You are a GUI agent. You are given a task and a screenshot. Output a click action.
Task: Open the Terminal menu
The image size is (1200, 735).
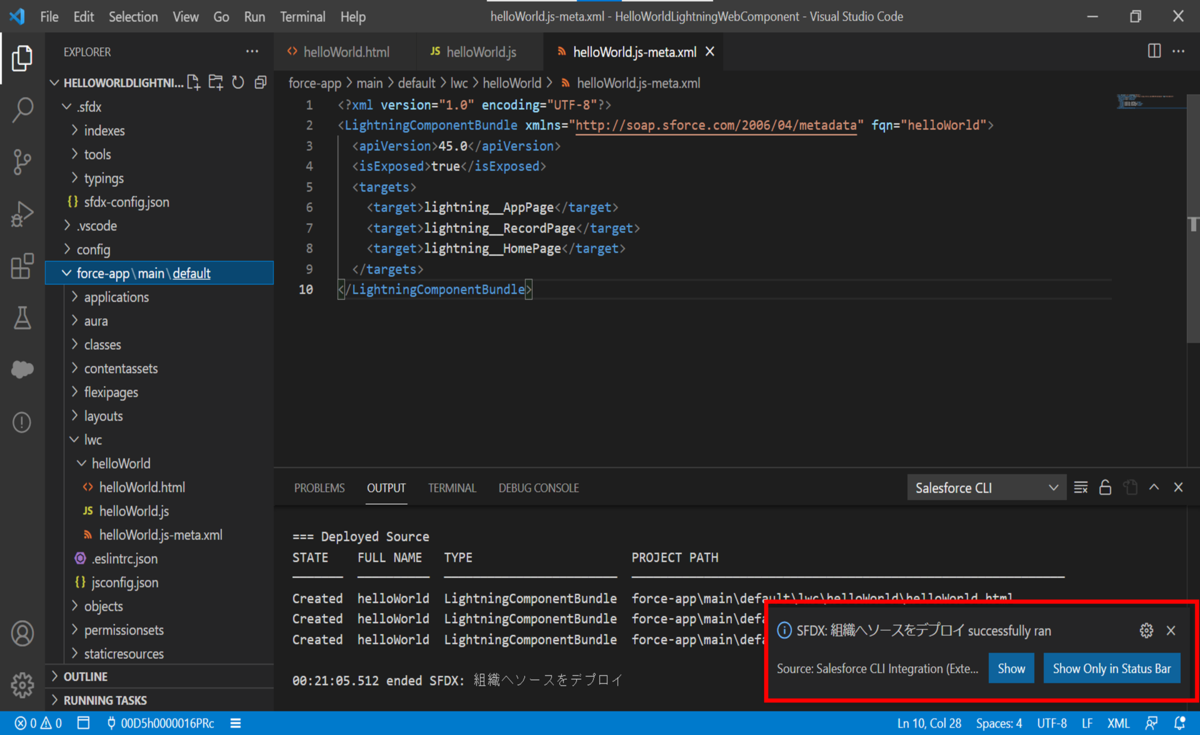point(303,17)
